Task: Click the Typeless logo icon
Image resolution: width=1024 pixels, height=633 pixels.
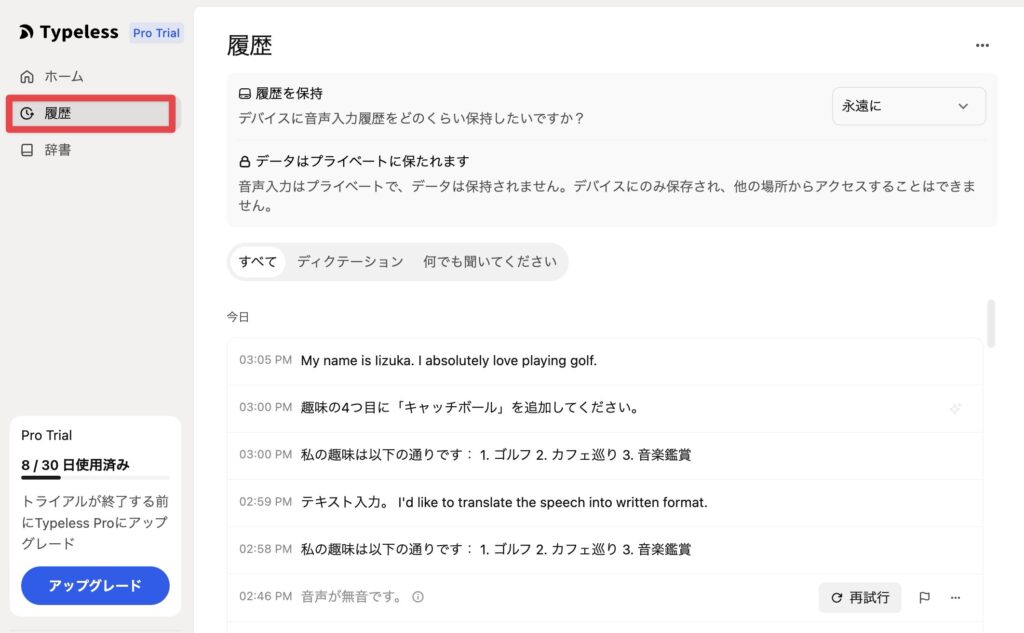Action: 26,33
